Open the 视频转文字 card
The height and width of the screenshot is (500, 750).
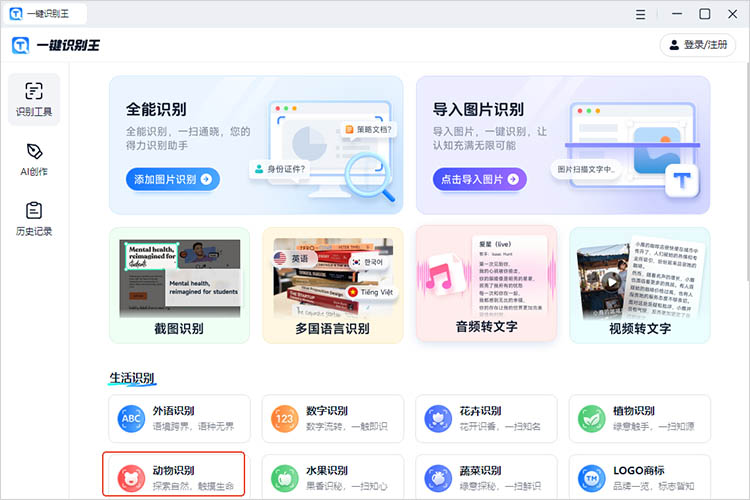640,285
